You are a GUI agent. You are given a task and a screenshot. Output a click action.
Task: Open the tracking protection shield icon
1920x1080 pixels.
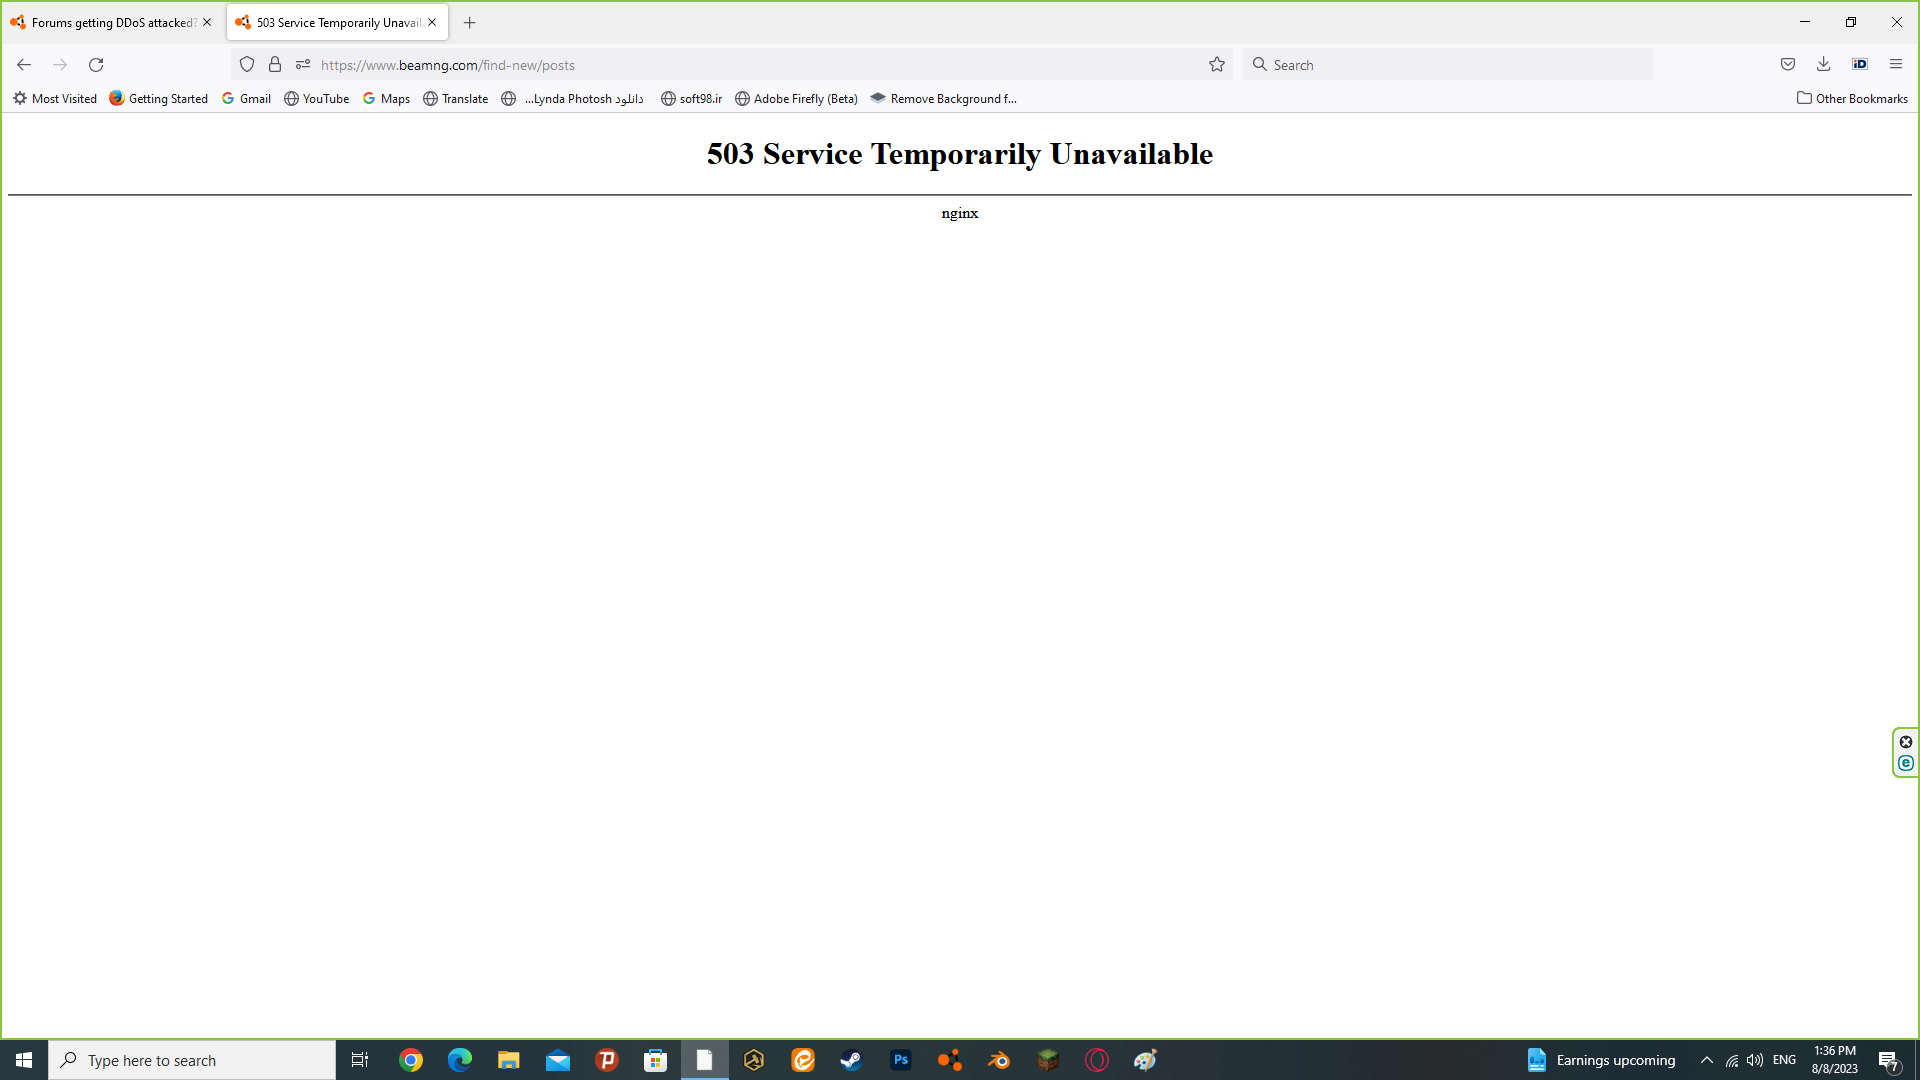pyautogui.click(x=247, y=65)
